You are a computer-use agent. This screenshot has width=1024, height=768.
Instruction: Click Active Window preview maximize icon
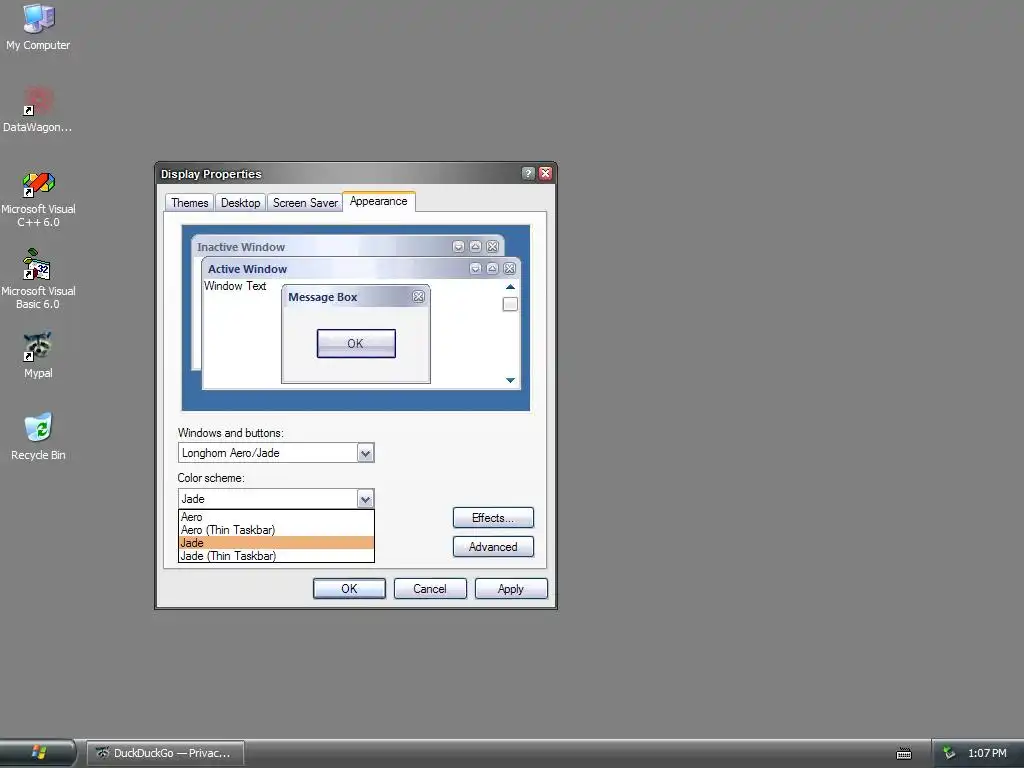pyautogui.click(x=492, y=268)
